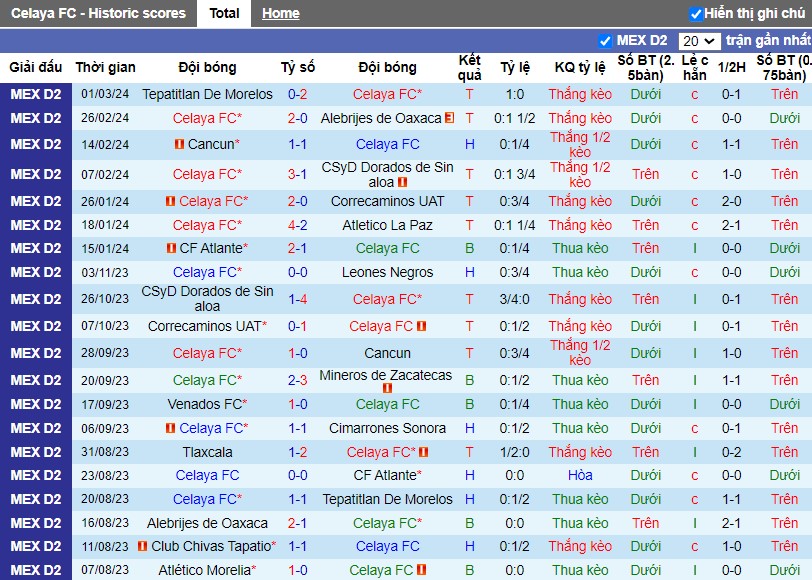Click Thắng 1/2 kèo on 28/09/23 row
812x580 pixels.
coord(580,353)
